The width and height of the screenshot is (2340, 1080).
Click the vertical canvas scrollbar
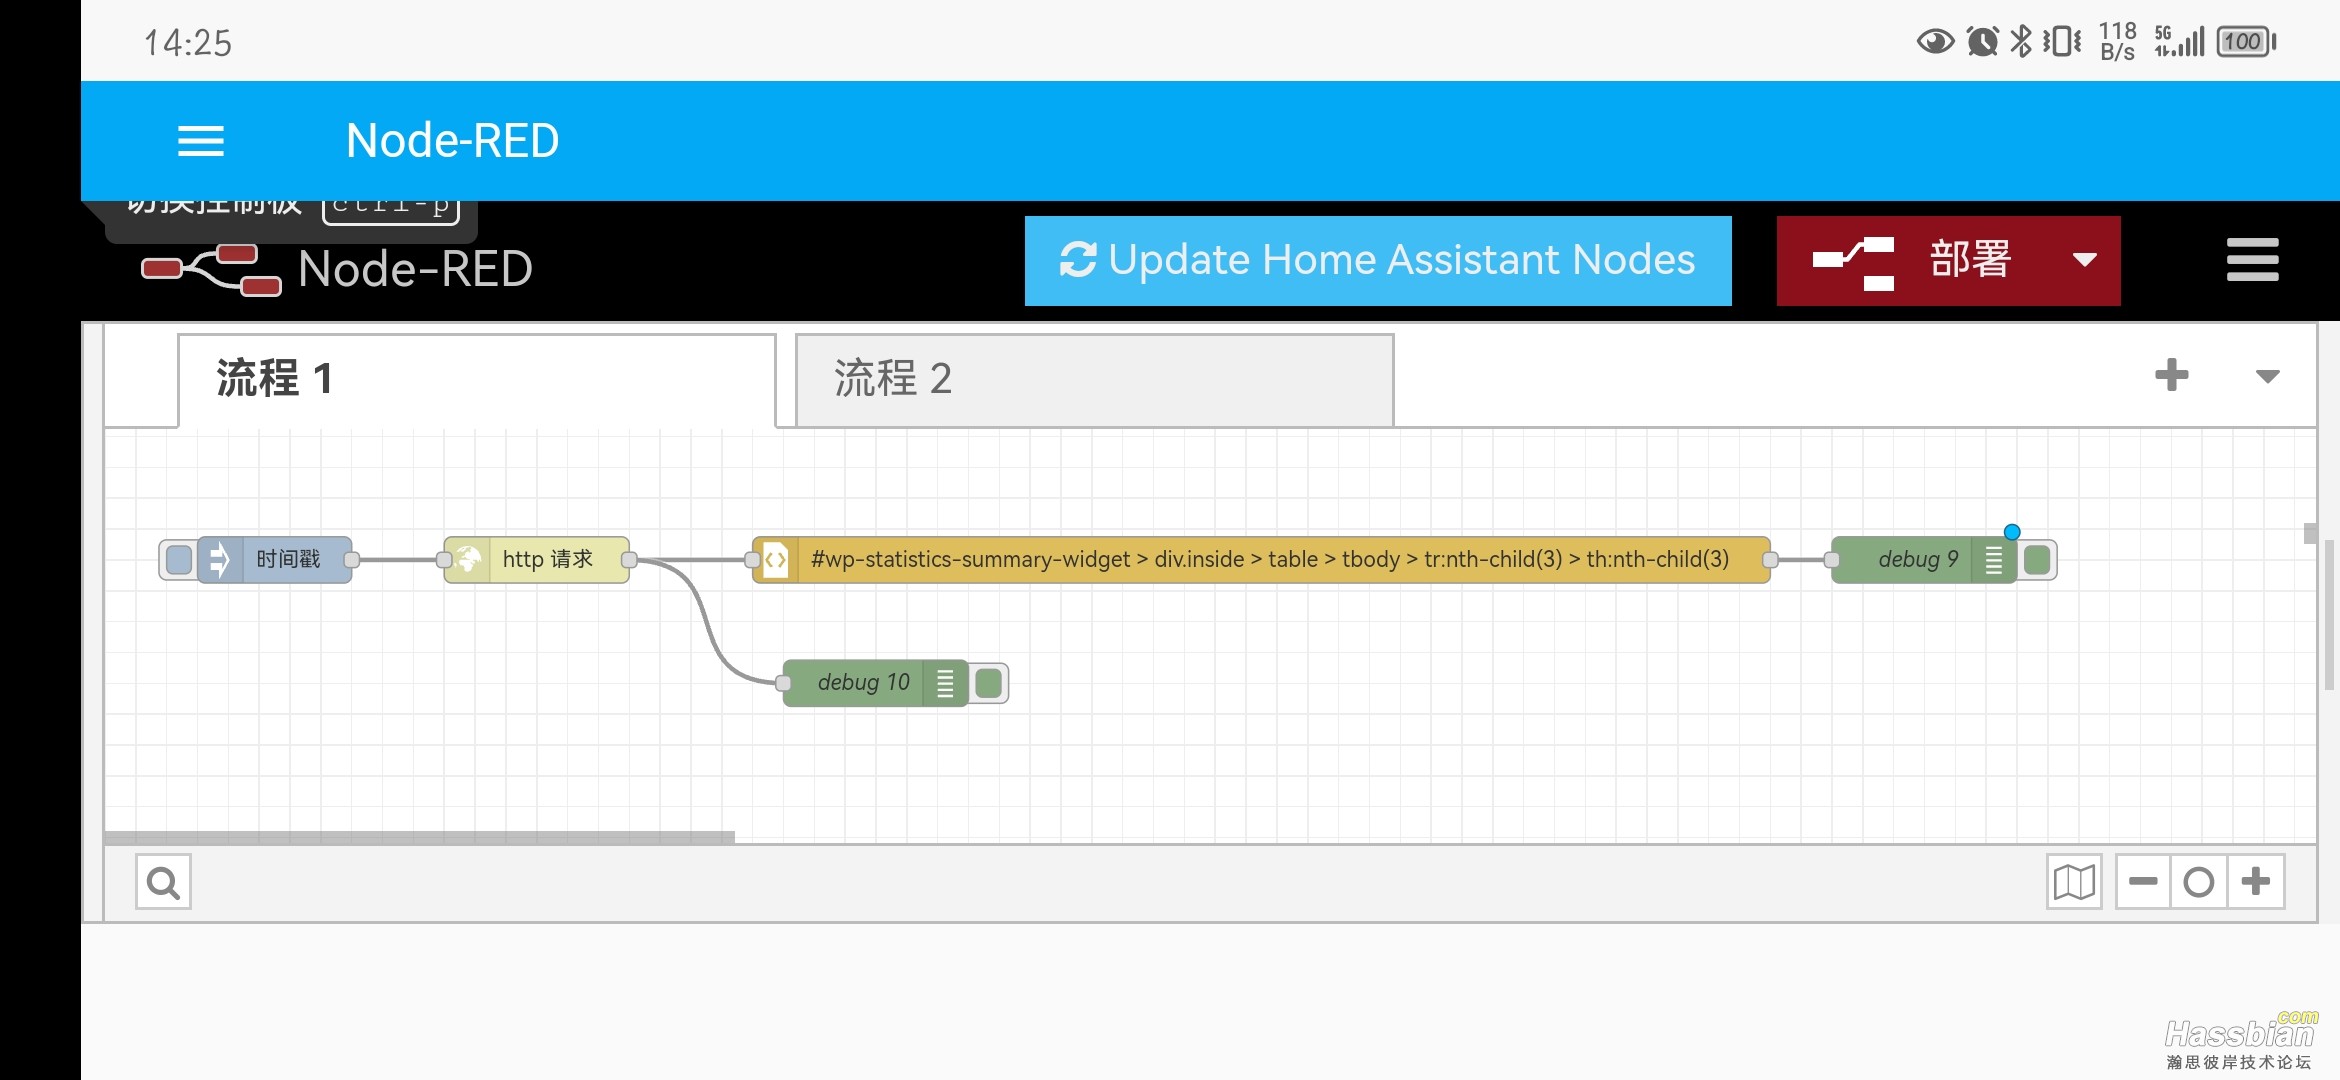tap(2310, 533)
